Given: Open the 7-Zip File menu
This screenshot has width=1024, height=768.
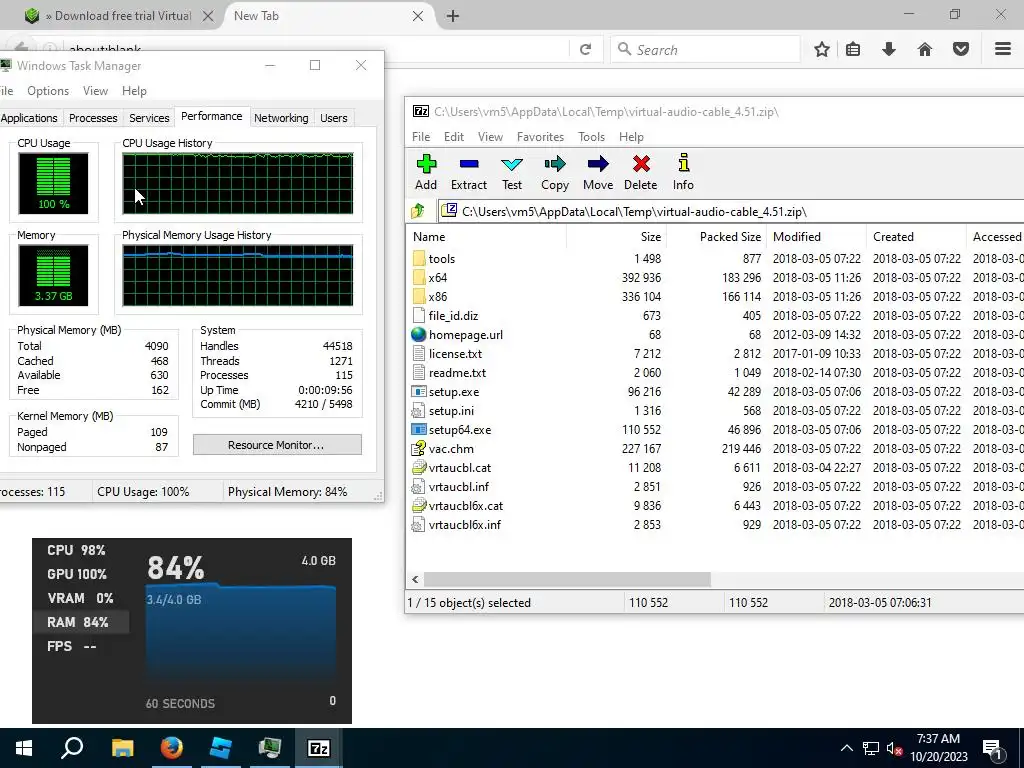Looking at the screenshot, I should tap(421, 136).
